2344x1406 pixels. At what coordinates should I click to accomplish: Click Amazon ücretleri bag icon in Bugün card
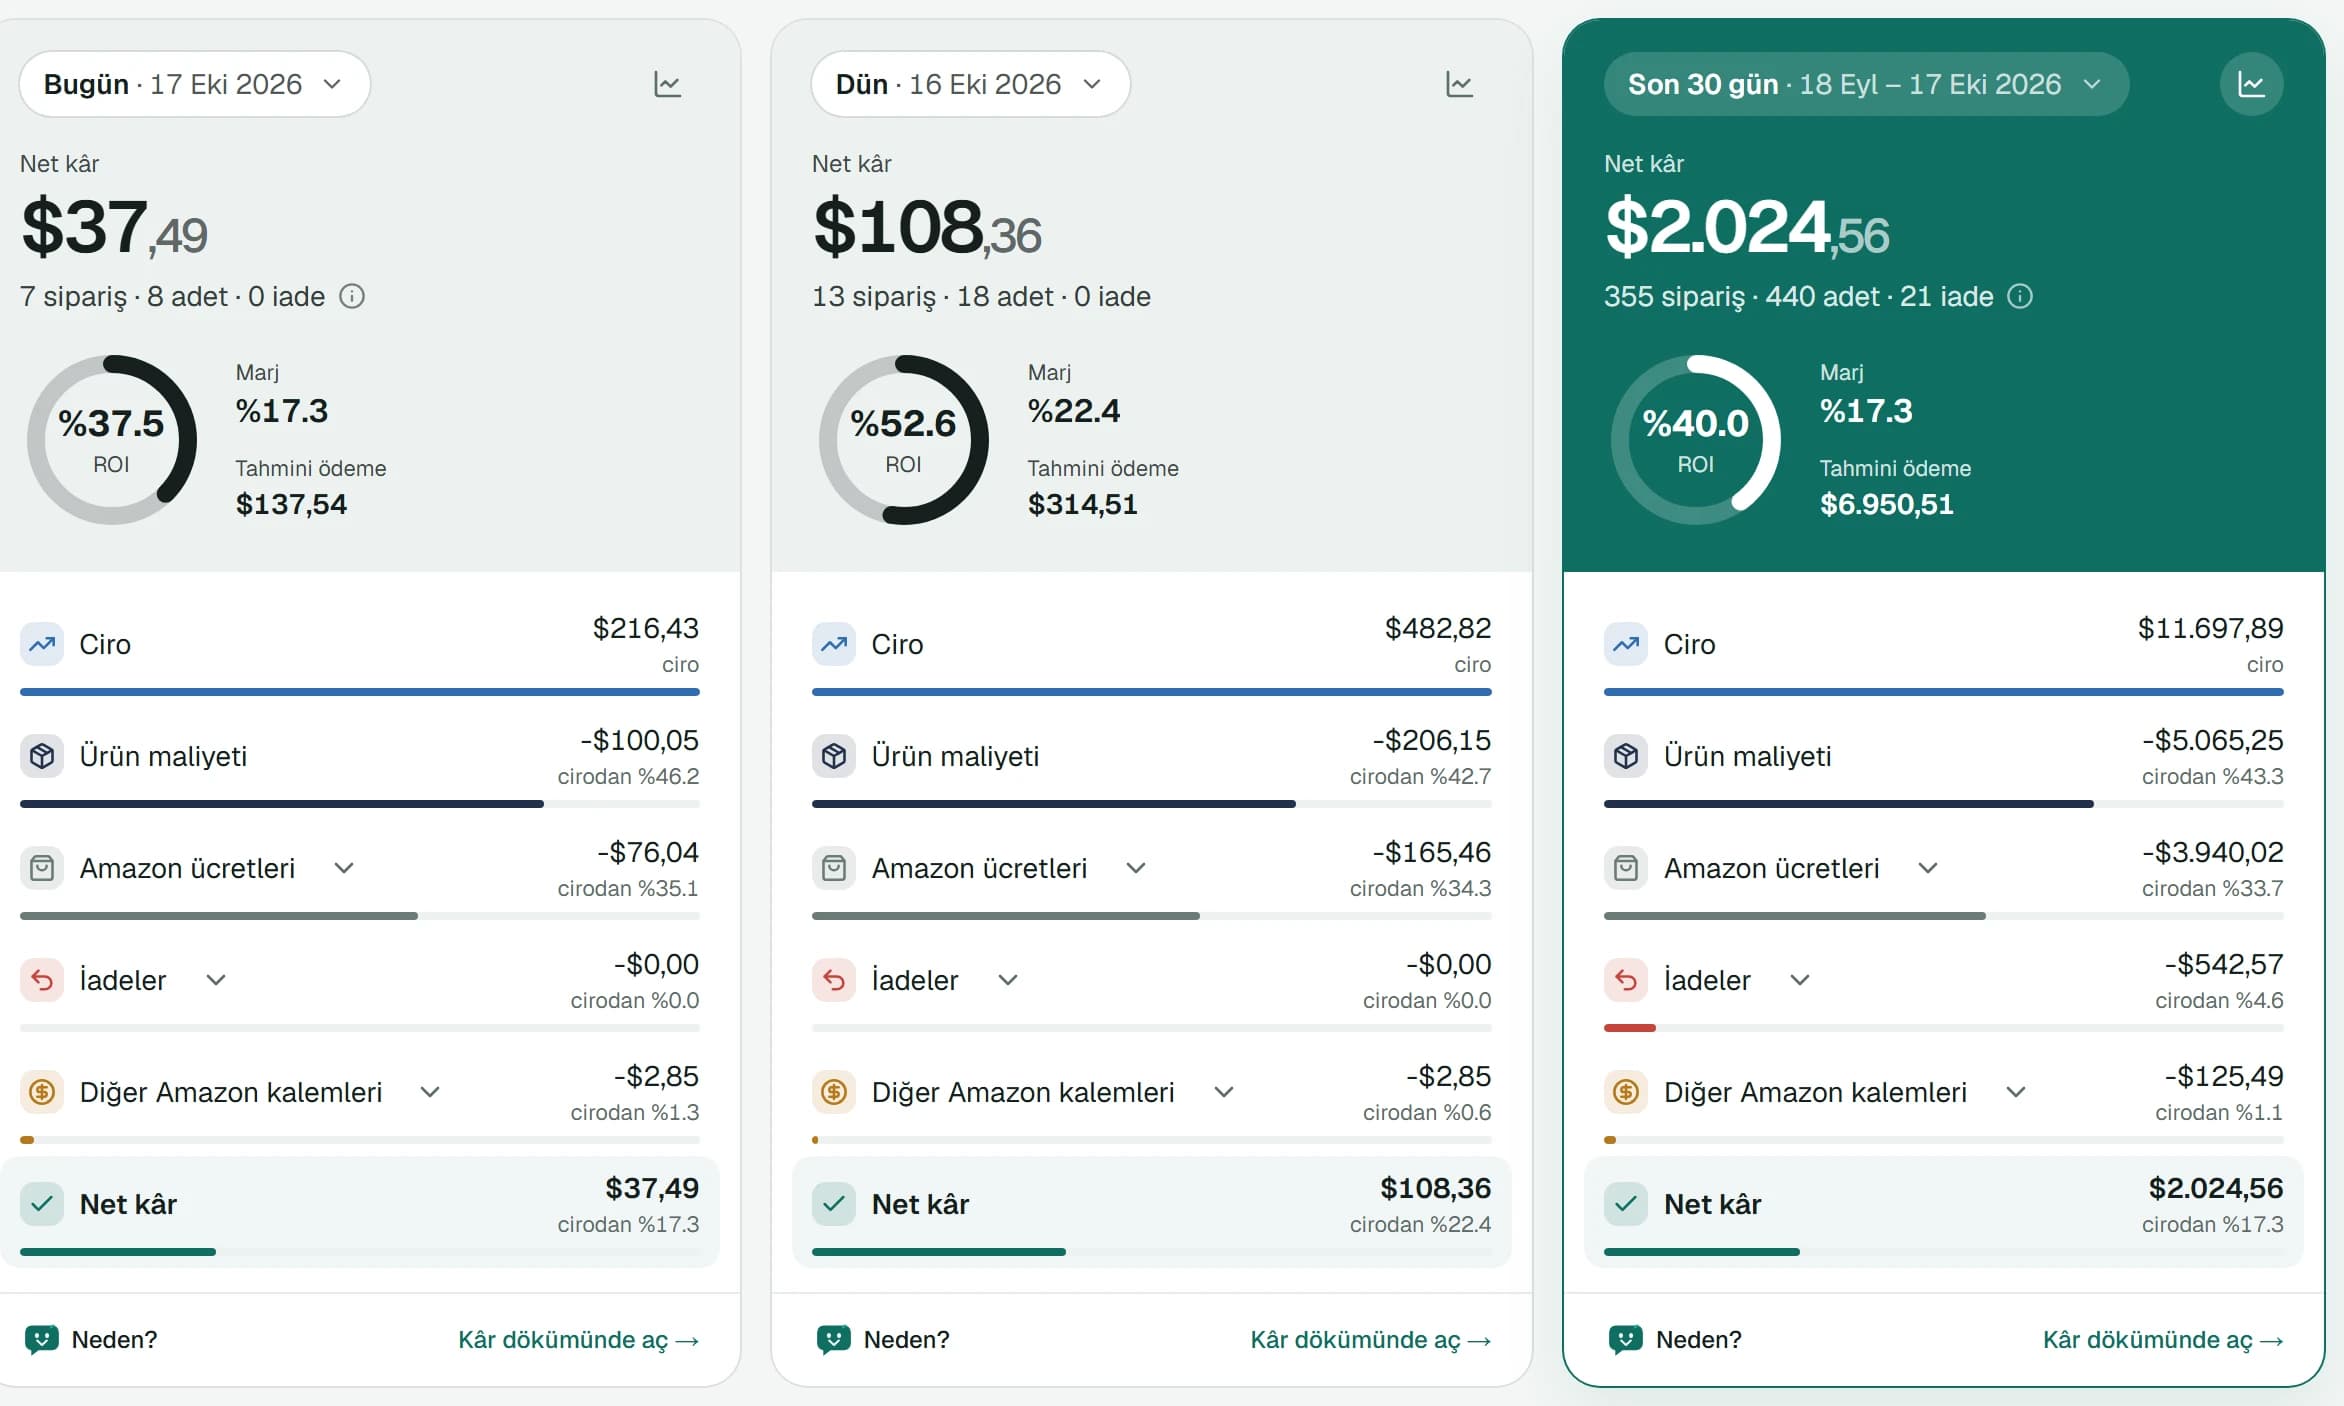click(x=42, y=868)
